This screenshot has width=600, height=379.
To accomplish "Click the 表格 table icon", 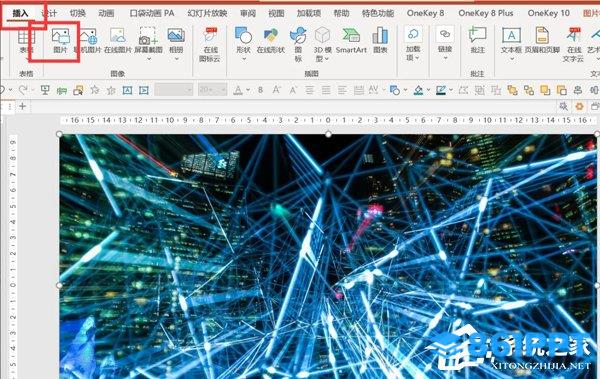I will pyautogui.click(x=26, y=41).
